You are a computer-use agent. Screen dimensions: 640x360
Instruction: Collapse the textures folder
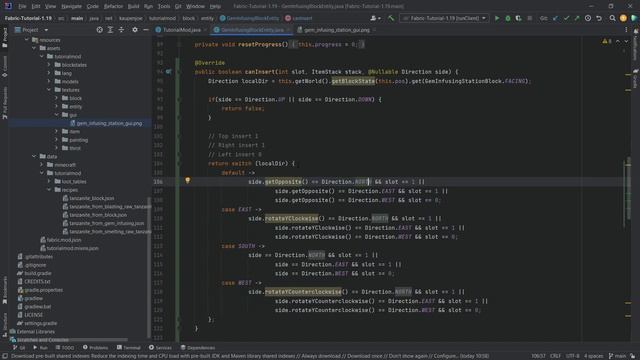(49, 90)
